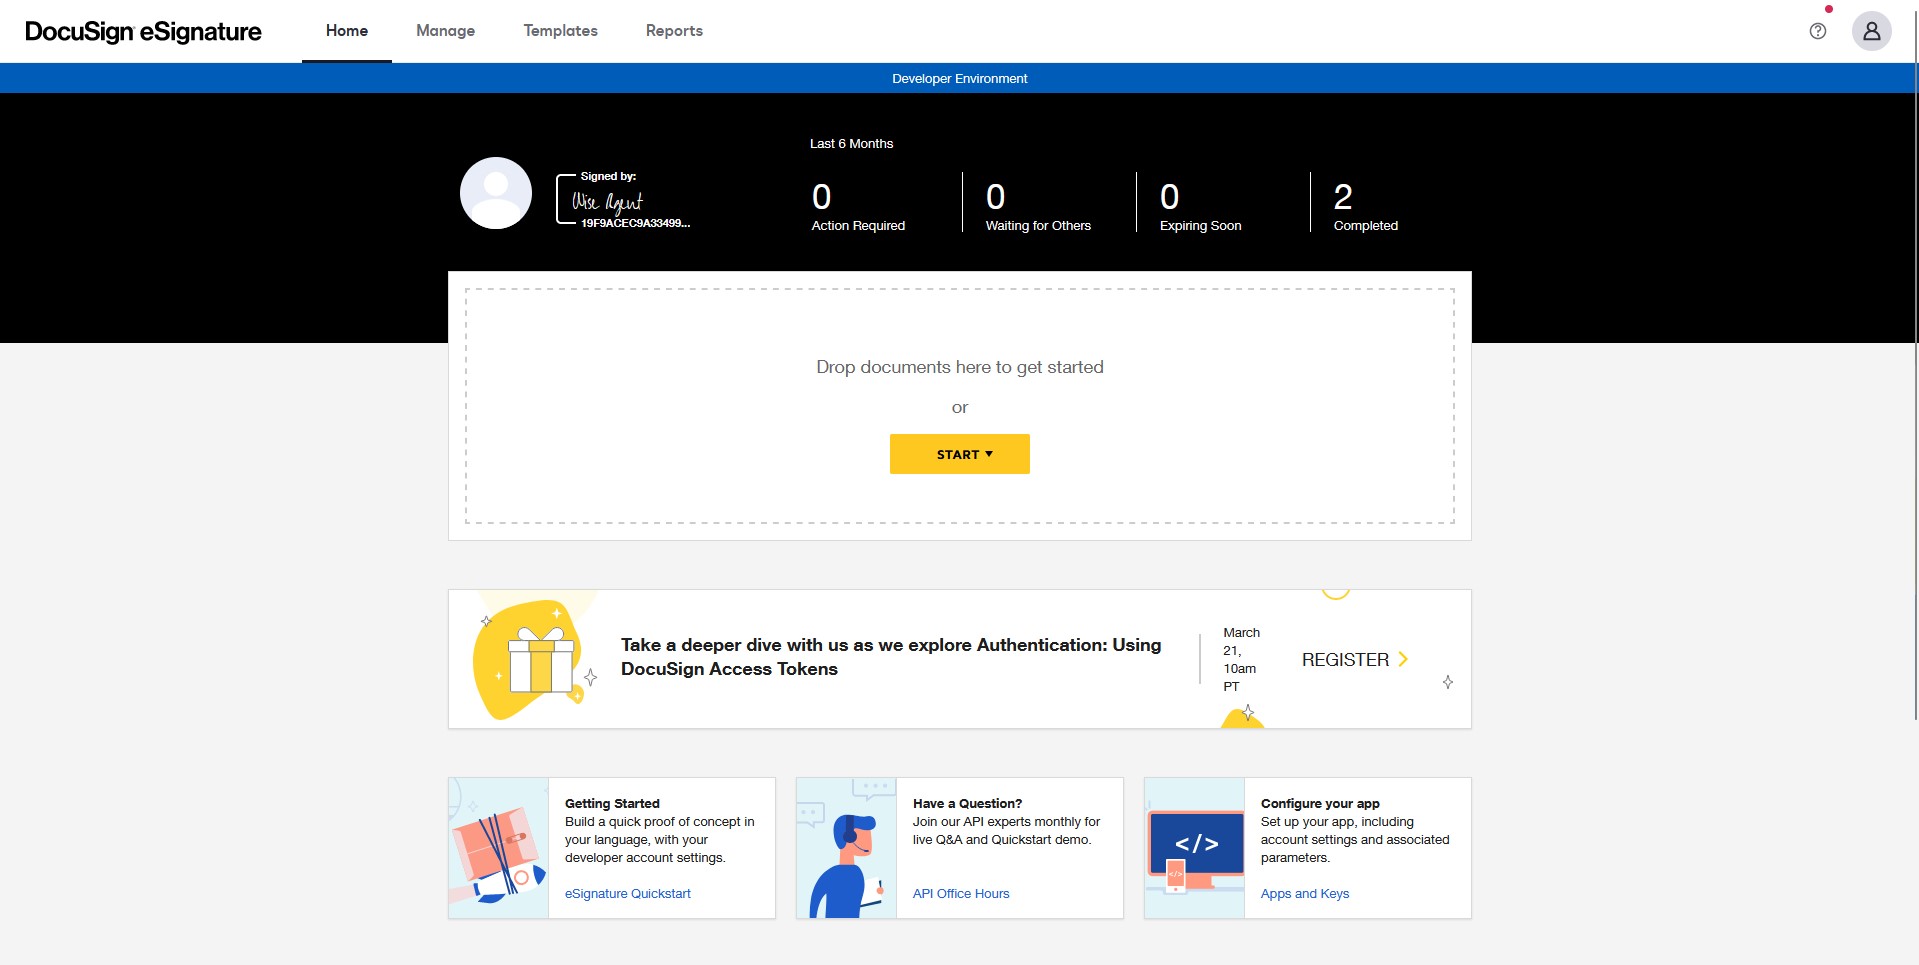View Expiring Soon envelopes count
This screenshot has width=1919, height=965.
click(1200, 207)
